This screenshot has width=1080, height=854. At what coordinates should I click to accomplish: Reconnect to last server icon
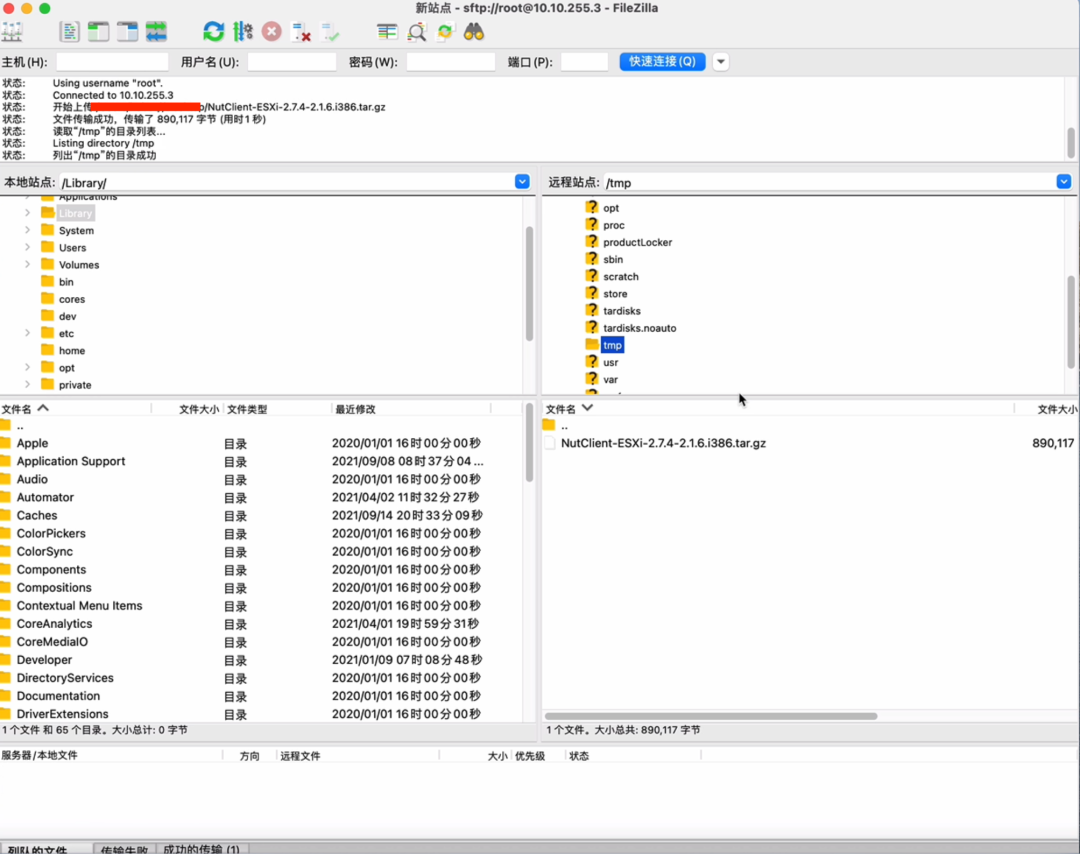click(x=330, y=32)
